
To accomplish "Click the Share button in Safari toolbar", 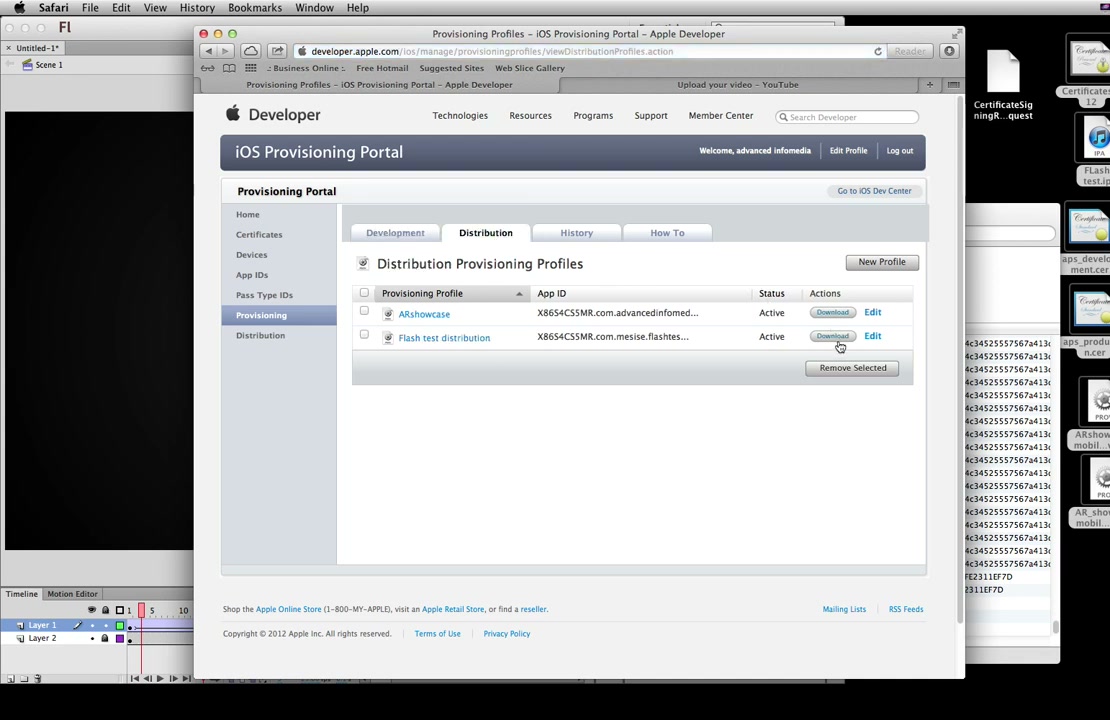I will click(278, 51).
